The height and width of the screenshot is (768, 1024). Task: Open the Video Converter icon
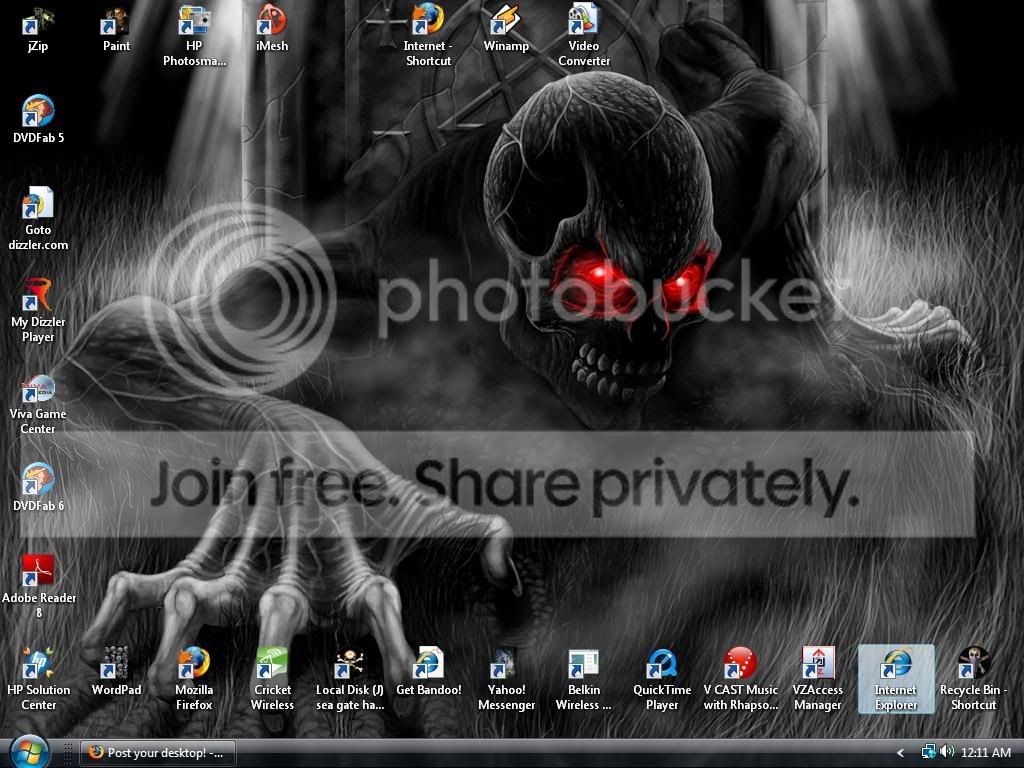pyautogui.click(x=584, y=36)
